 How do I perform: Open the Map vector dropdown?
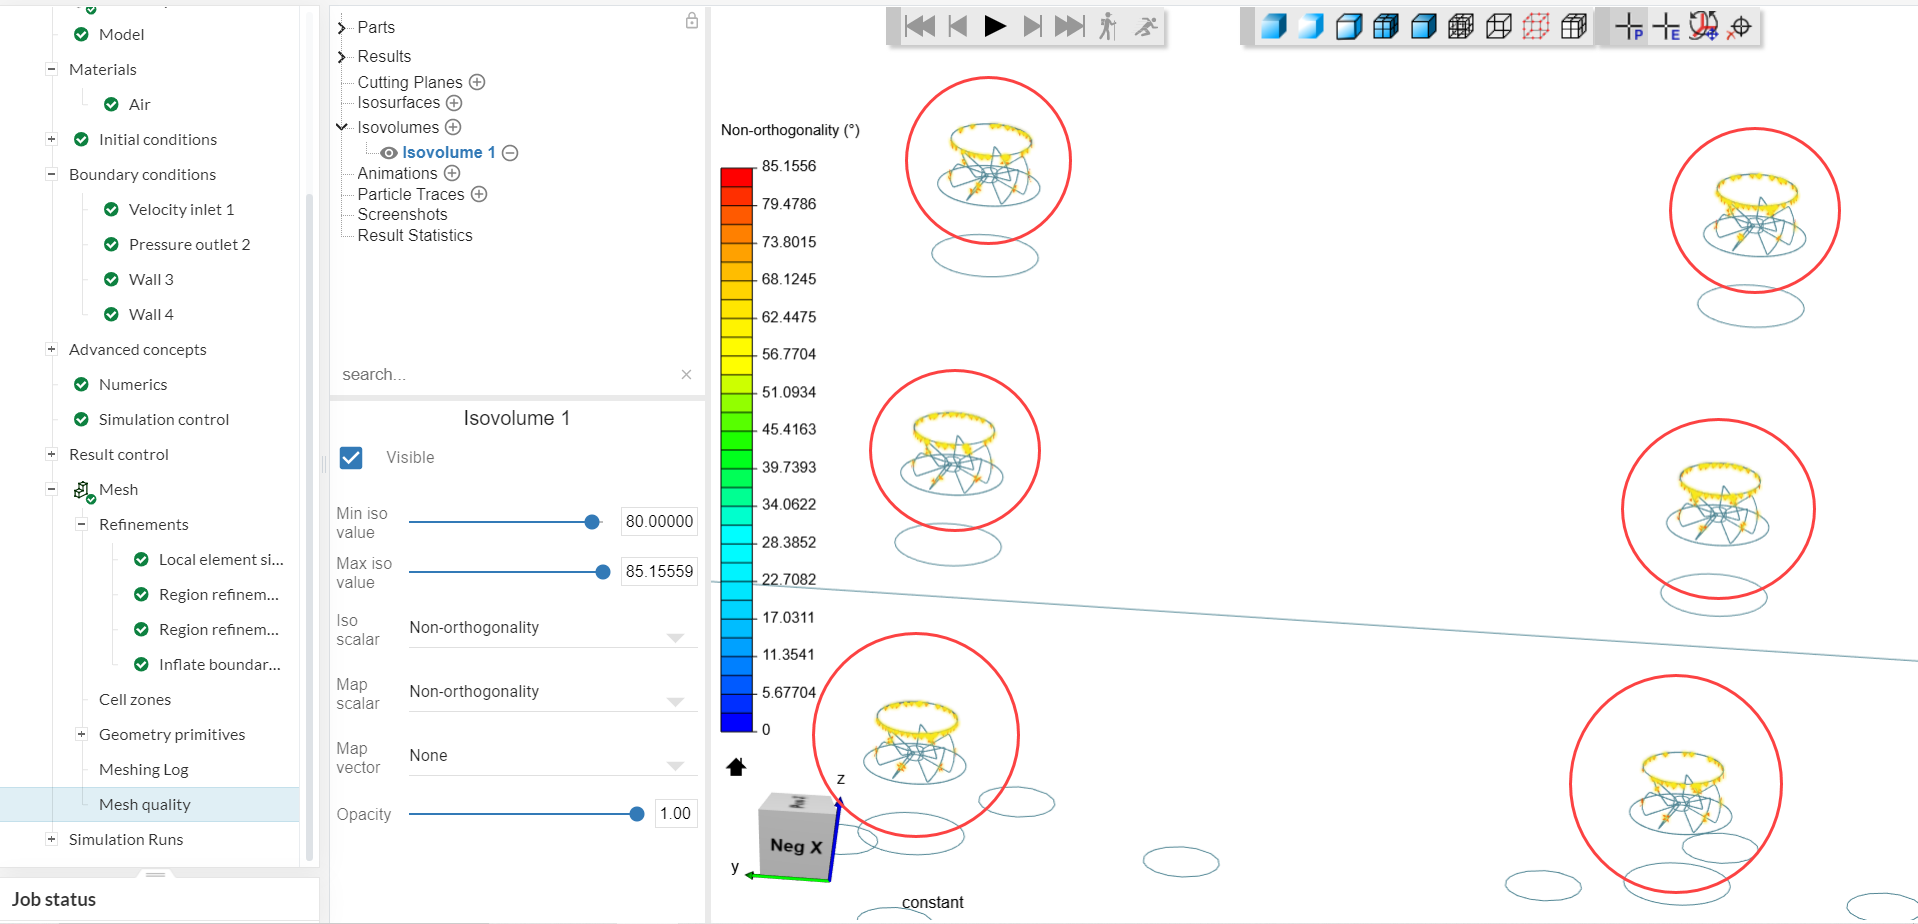(x=677, y=764)
